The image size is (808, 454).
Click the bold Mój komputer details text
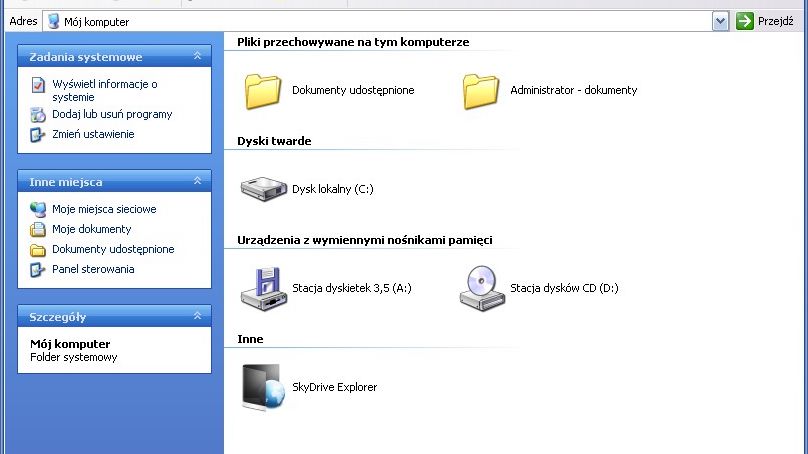coord(70,344)
